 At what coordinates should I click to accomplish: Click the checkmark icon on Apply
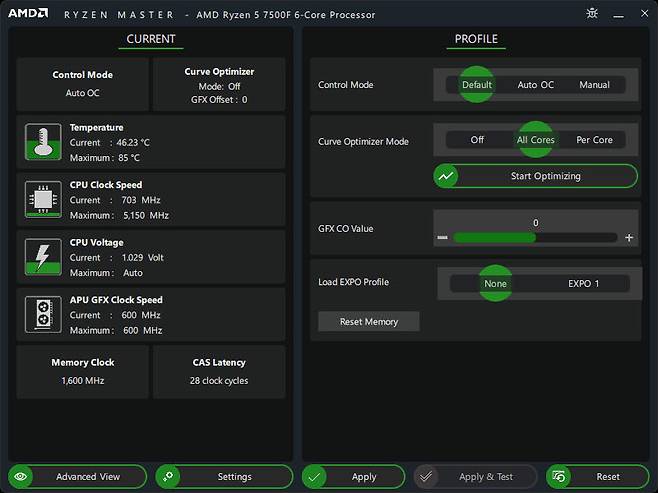pos(314,477)
